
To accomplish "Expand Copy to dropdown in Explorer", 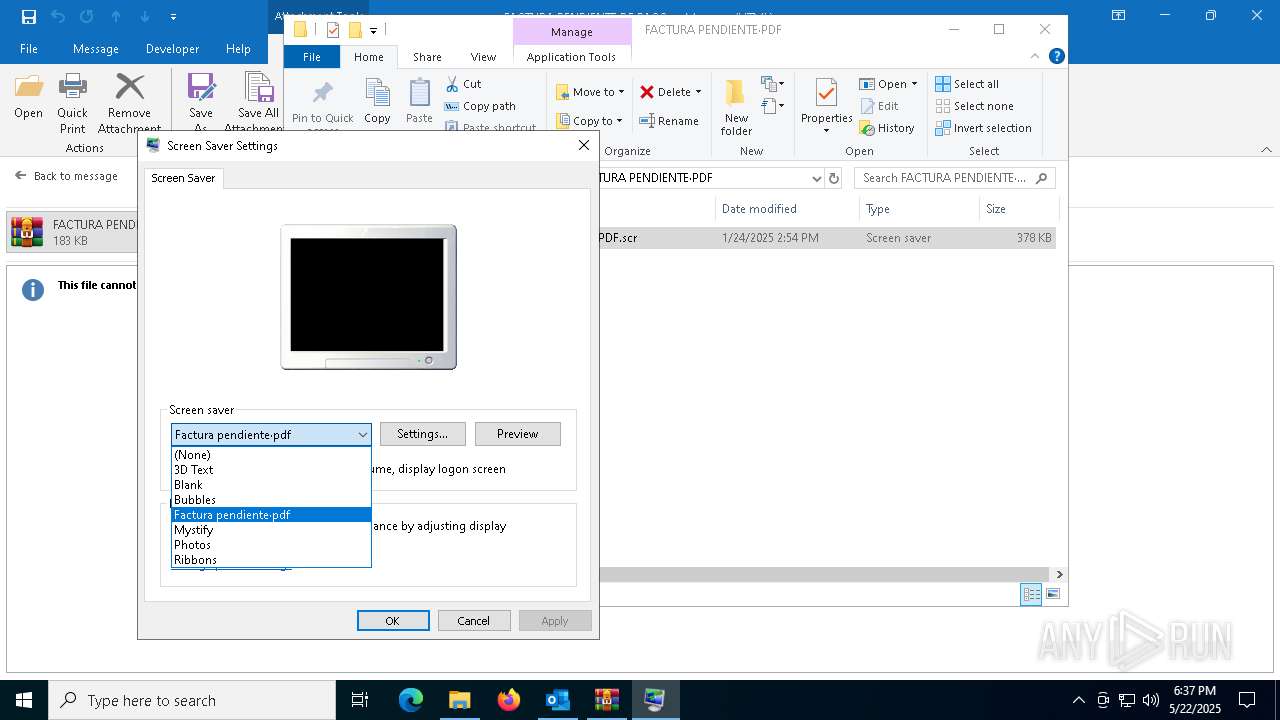I will 619,121.
